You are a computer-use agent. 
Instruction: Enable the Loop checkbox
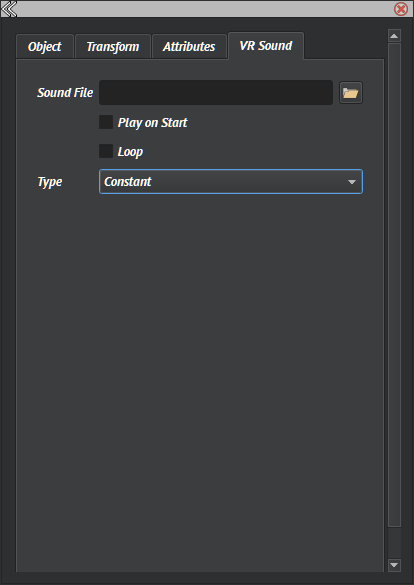coord(106,151)
